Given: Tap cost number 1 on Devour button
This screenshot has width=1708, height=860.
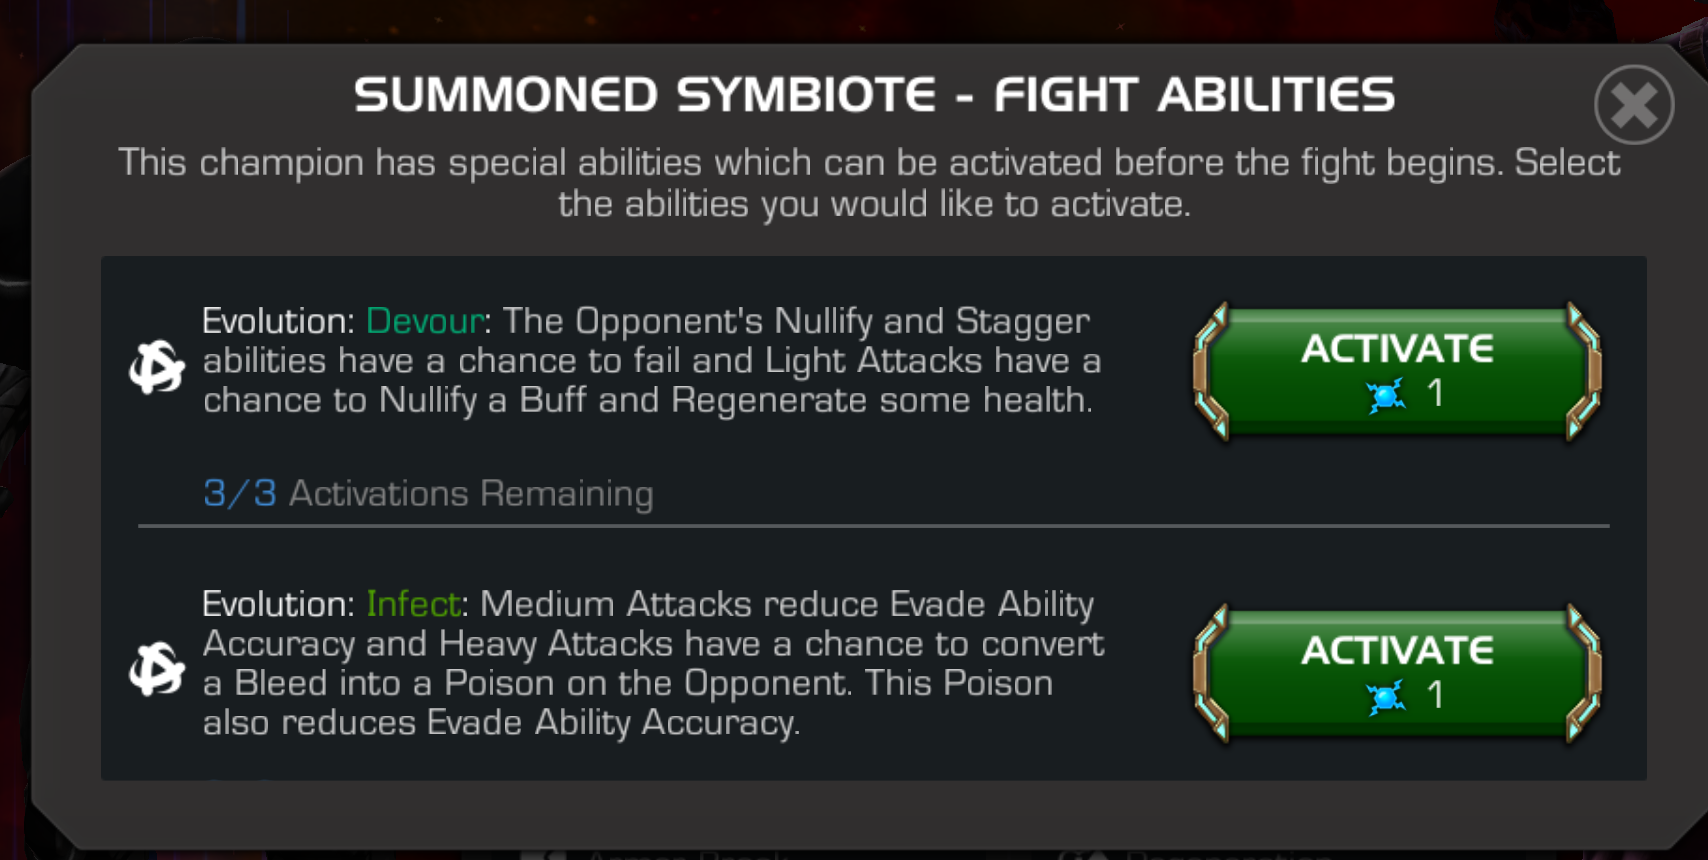Looking at the screenshot, I should [x=1435, y=394].
